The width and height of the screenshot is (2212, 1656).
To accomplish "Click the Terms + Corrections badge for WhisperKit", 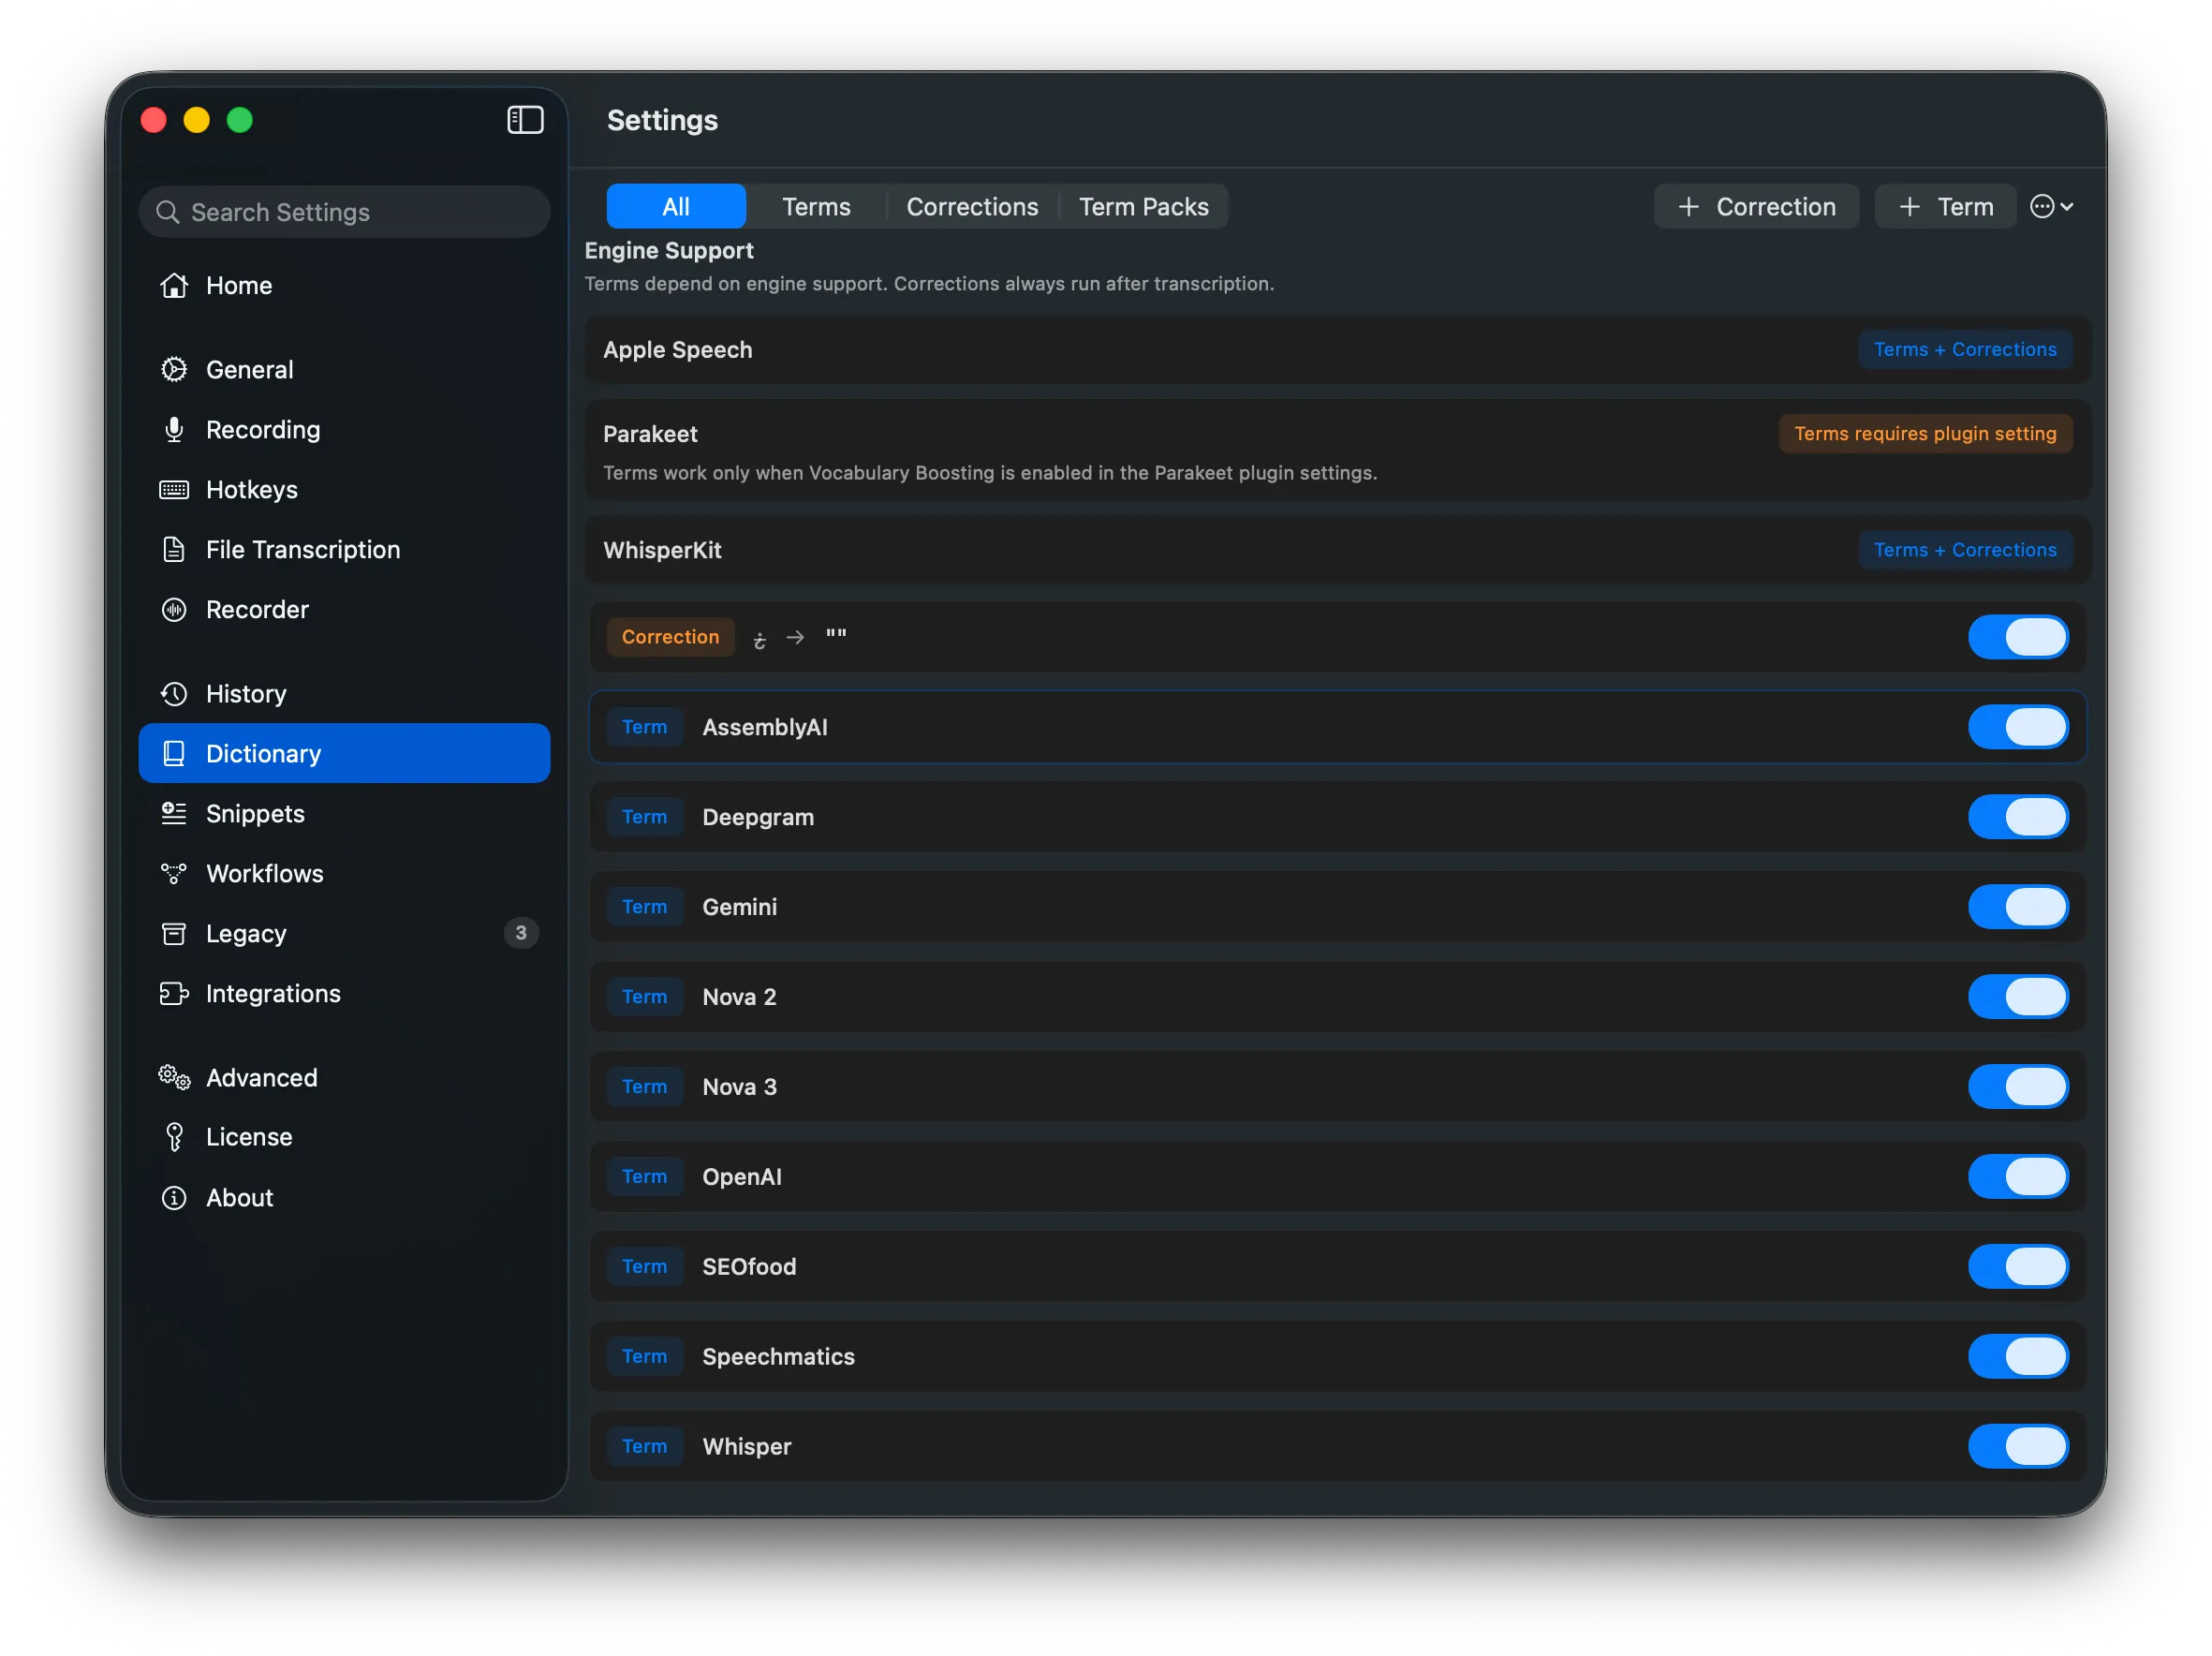I will [x=1965, y=550].
